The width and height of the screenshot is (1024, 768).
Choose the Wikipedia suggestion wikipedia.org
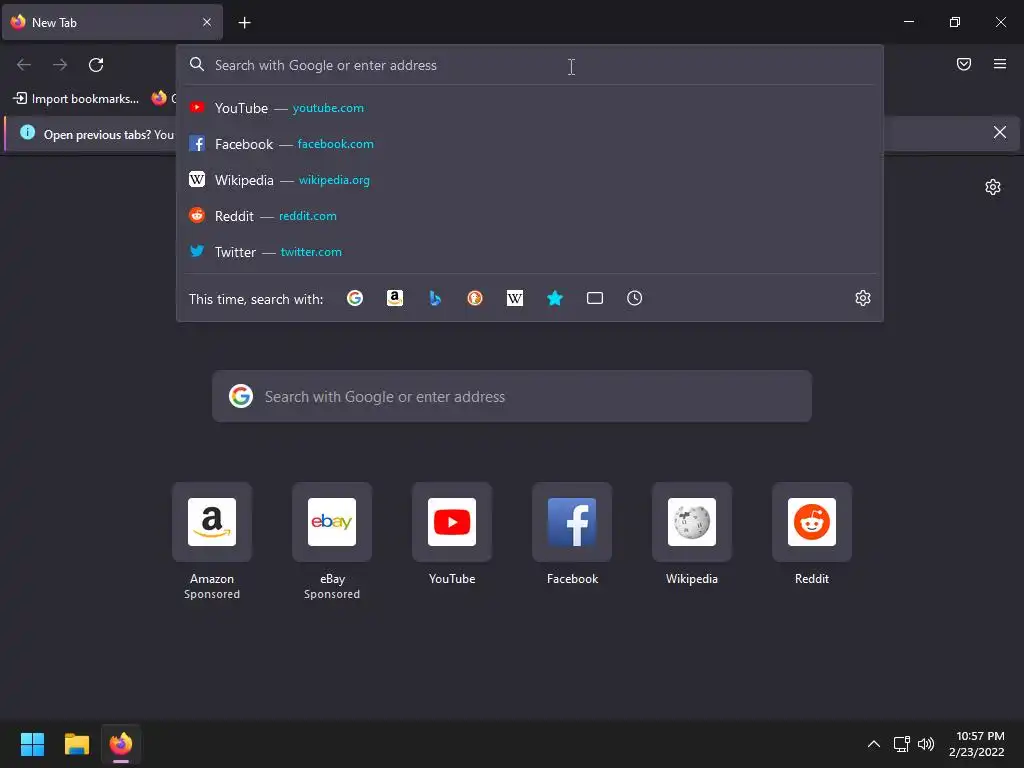530,180
